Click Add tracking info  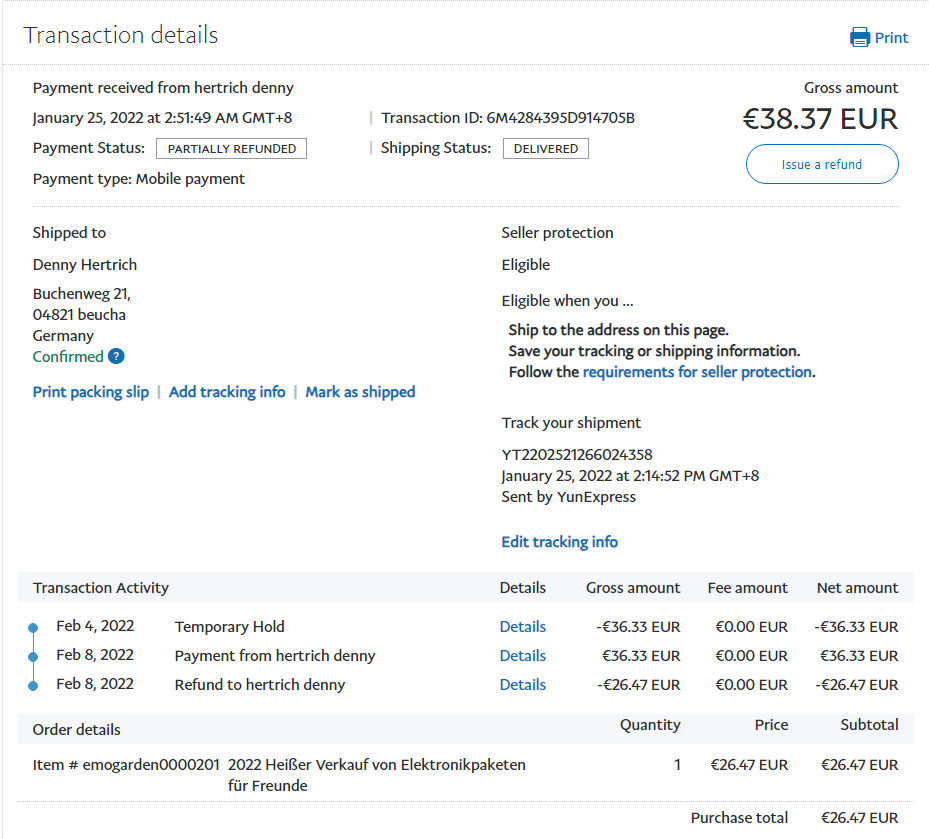click(x=227, y=392)
